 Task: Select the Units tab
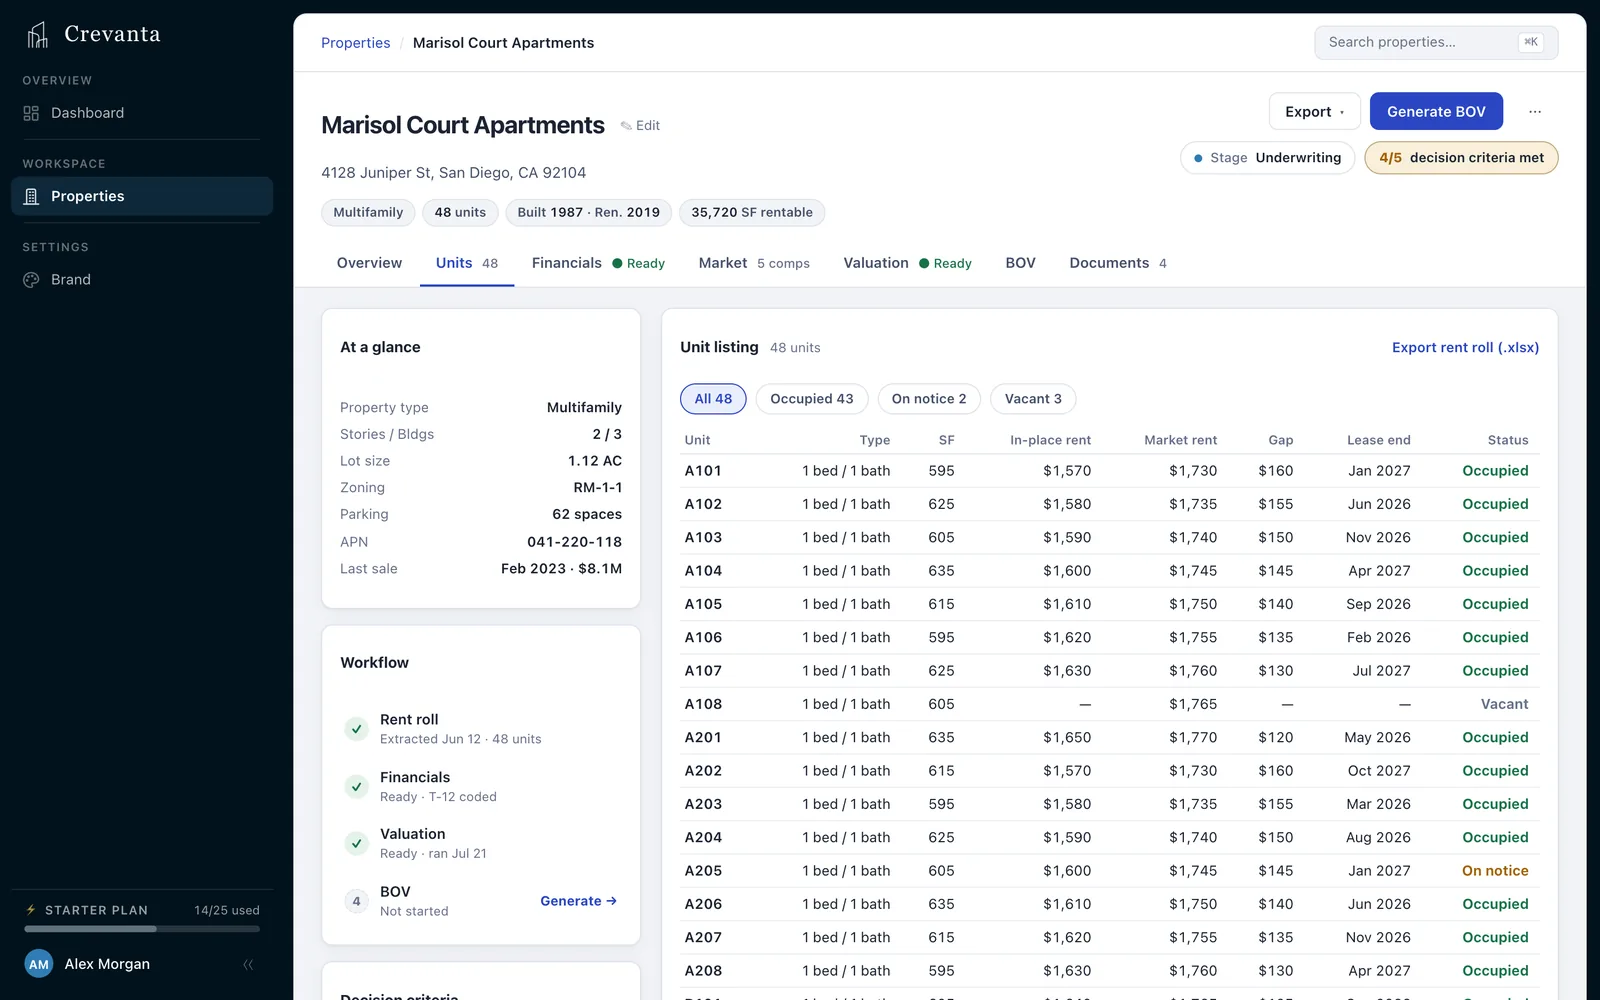point(466,263)
